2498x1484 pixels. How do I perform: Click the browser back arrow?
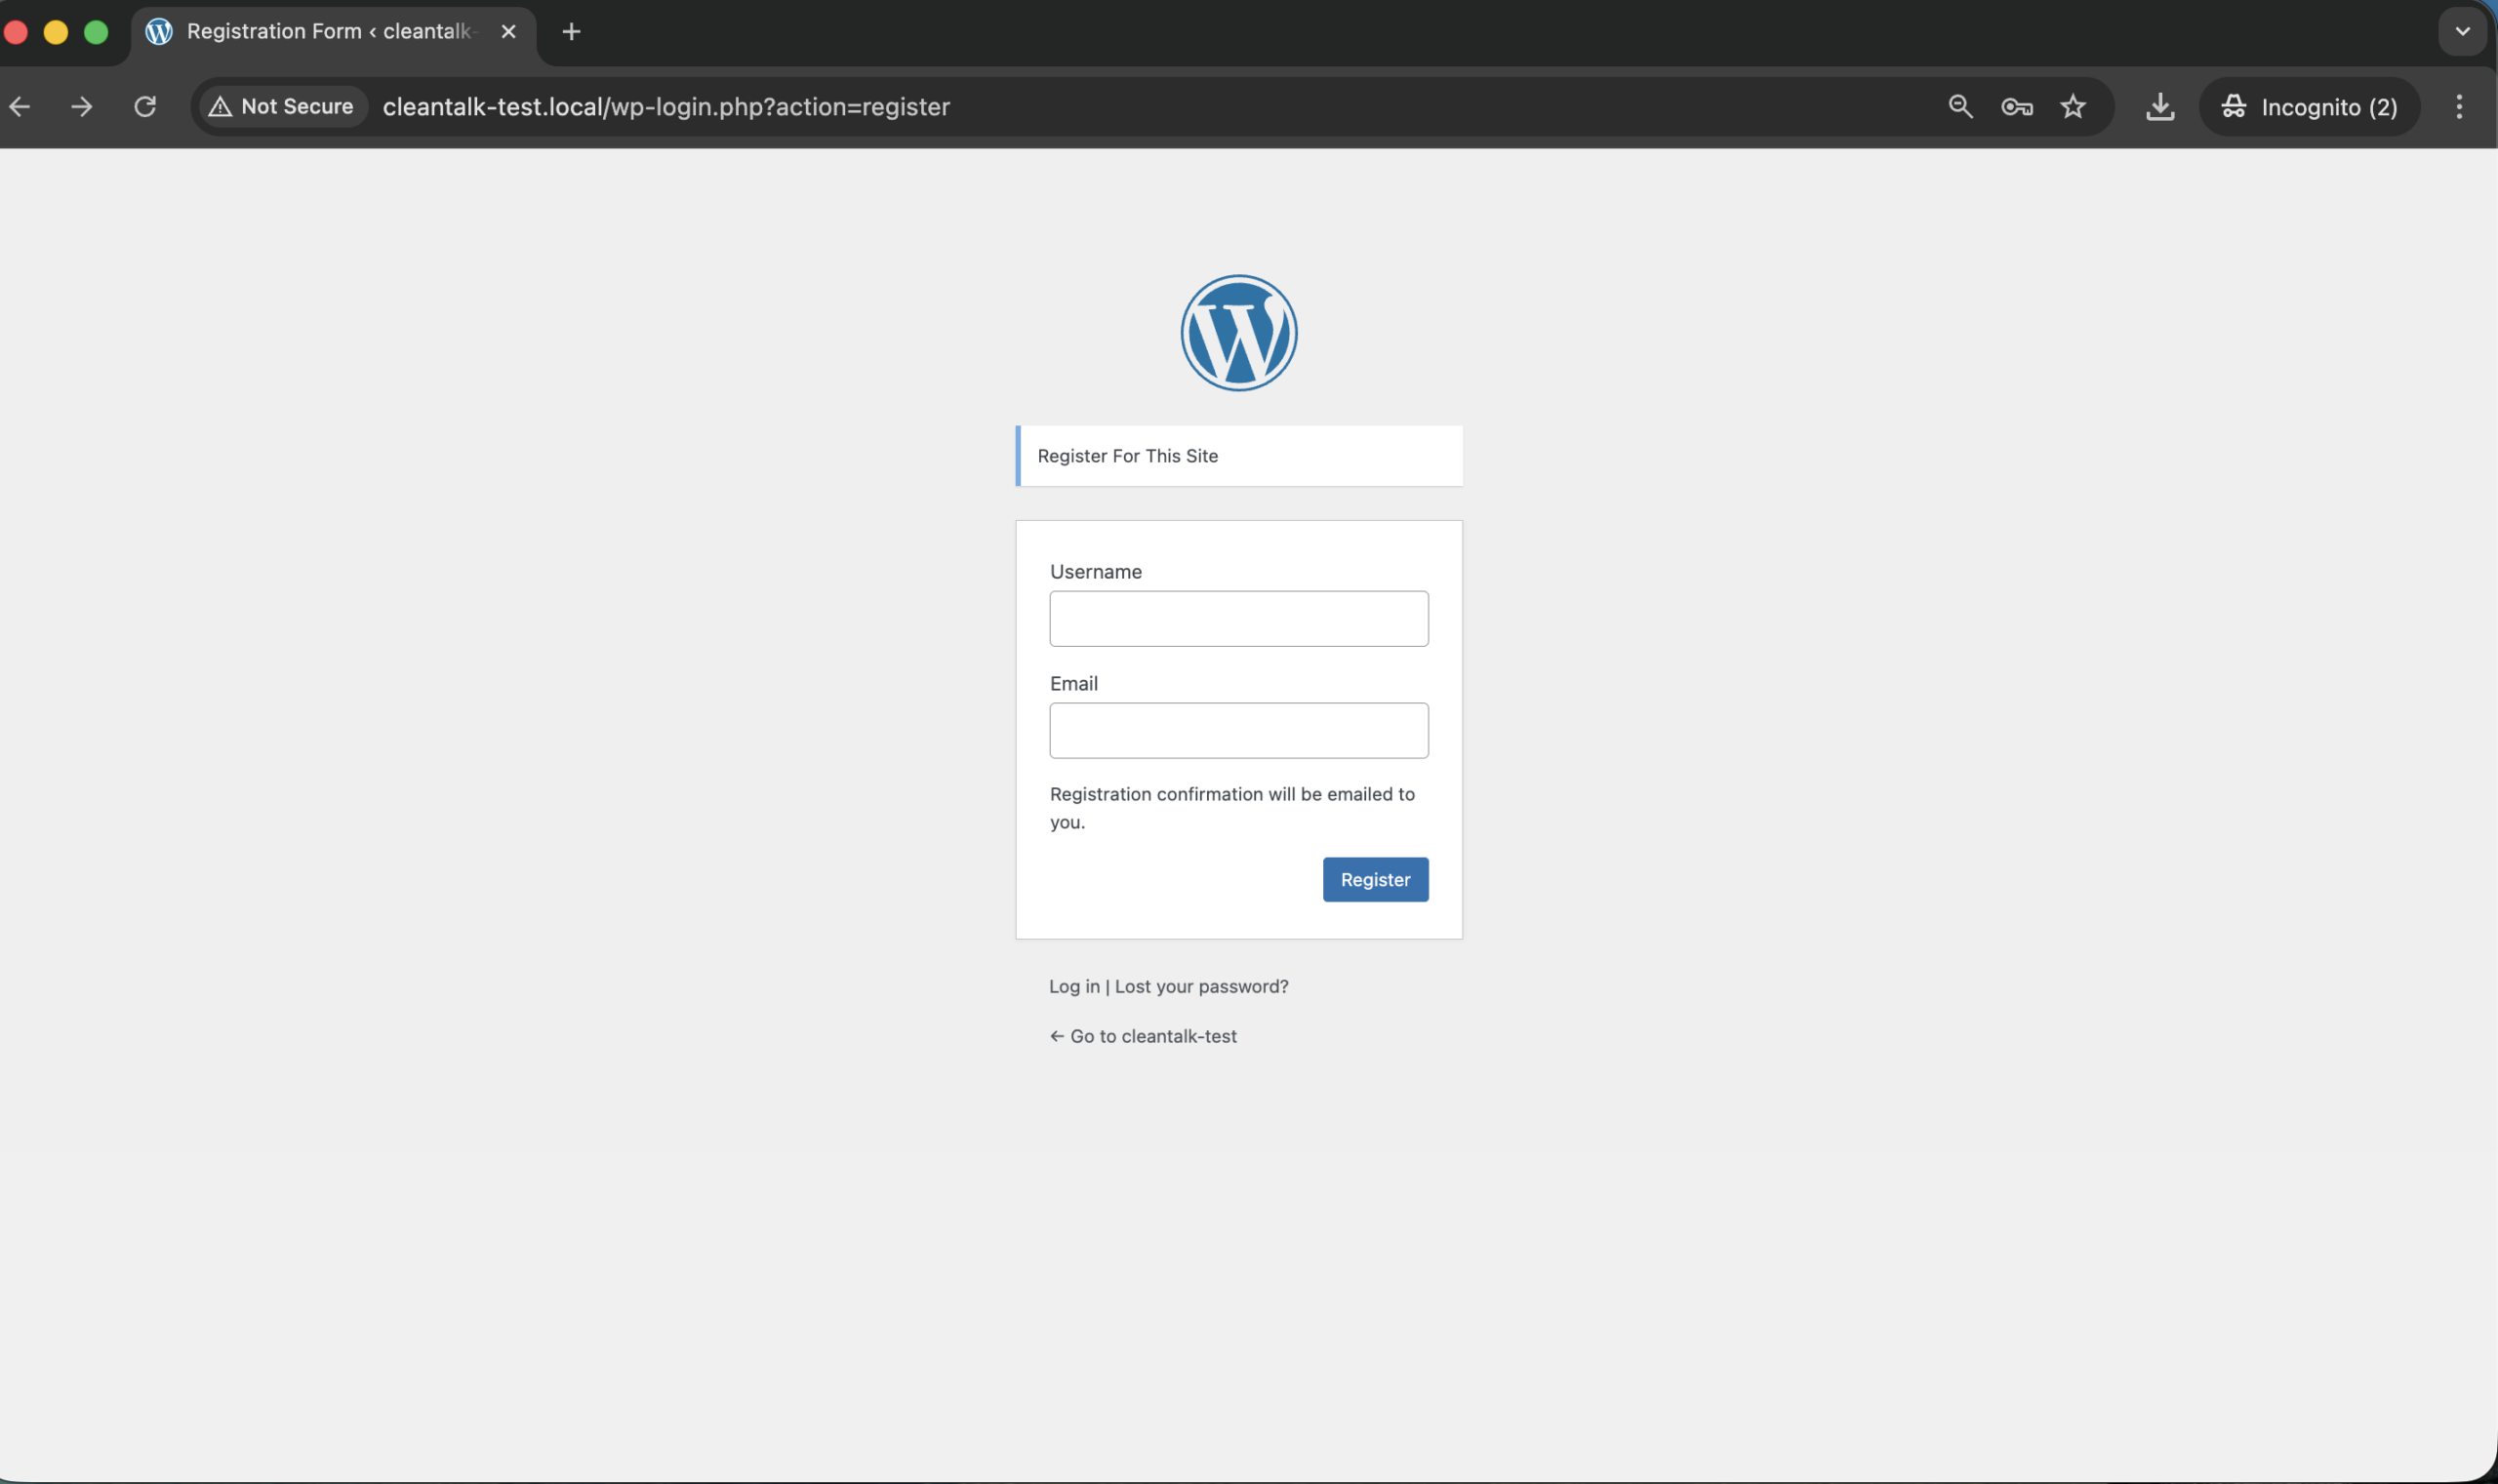click(x=20, y=106)
